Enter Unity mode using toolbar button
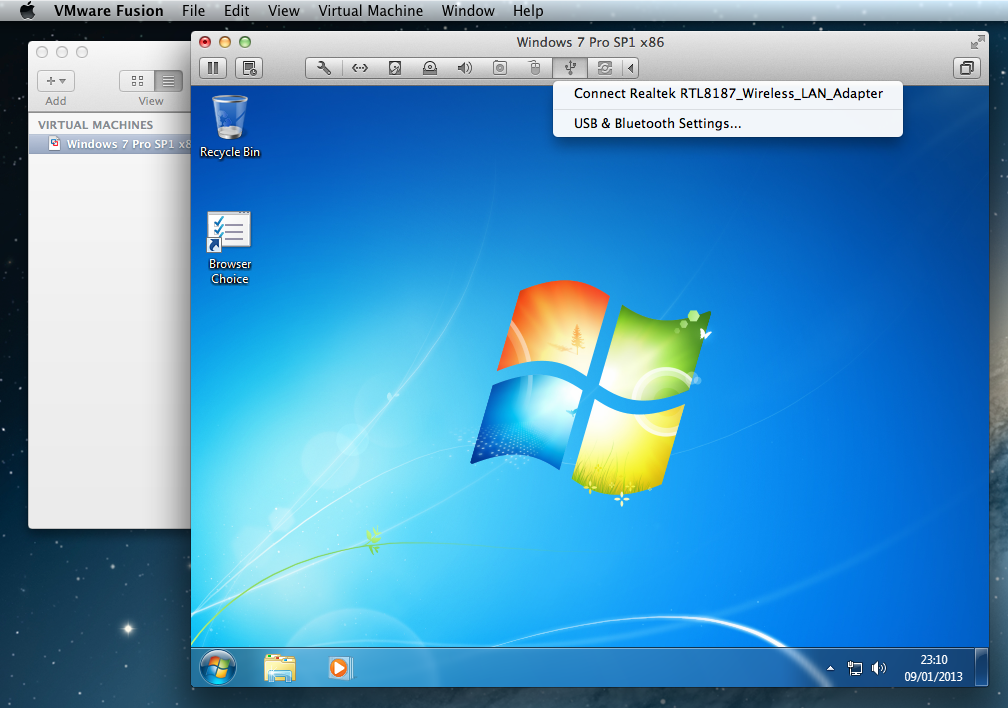Screen dimensions: 1008x708 pos(967,68)
